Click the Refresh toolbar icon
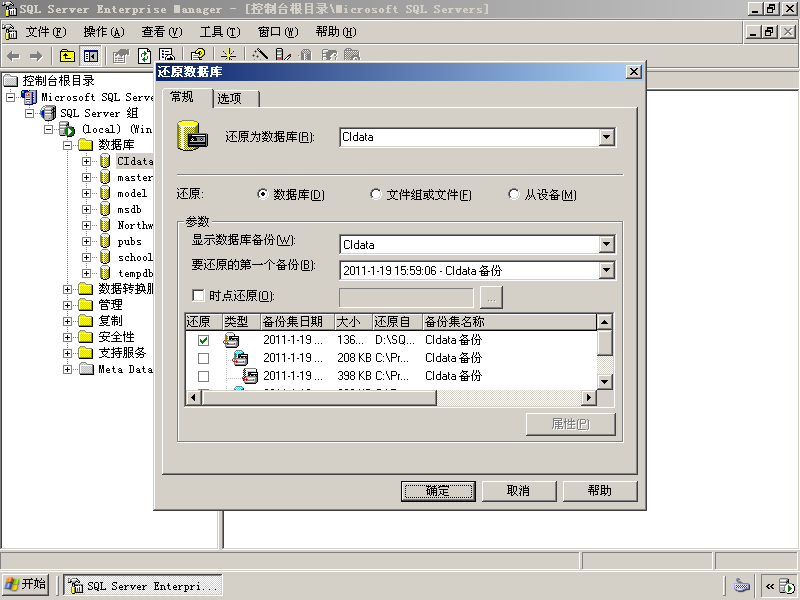The image size is (800, 600). click(144, 56)
